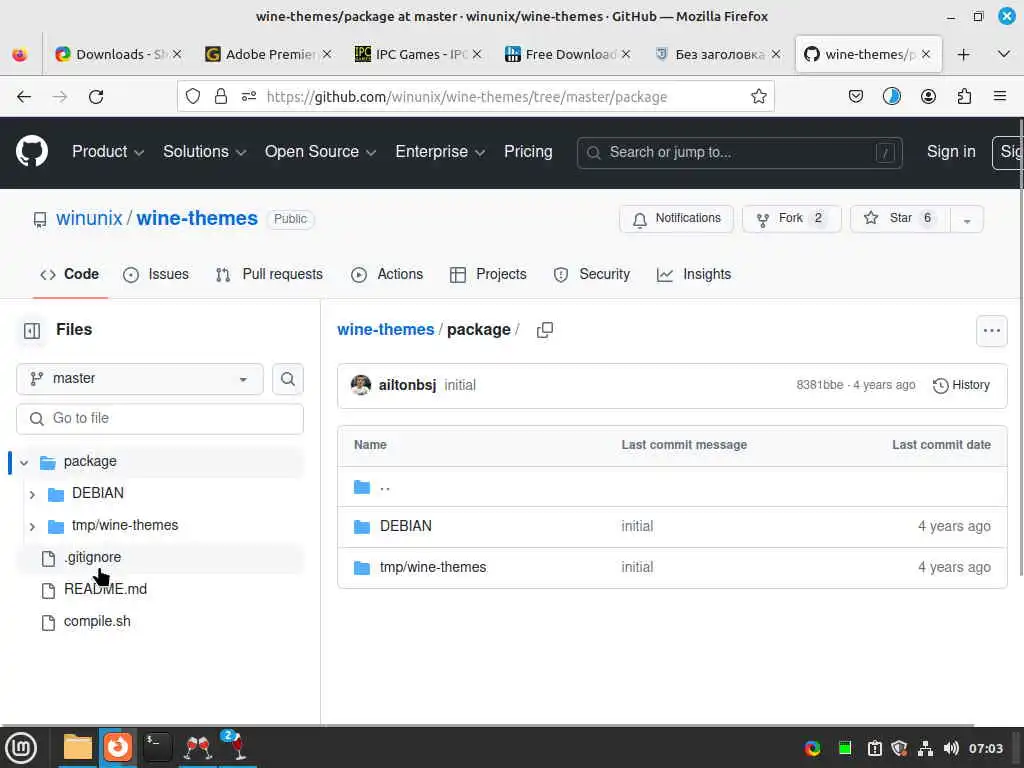The height and width of the screenshot is (768, 1024).
Task: Open the GitHub homepage logo
Action: (31, 152)
